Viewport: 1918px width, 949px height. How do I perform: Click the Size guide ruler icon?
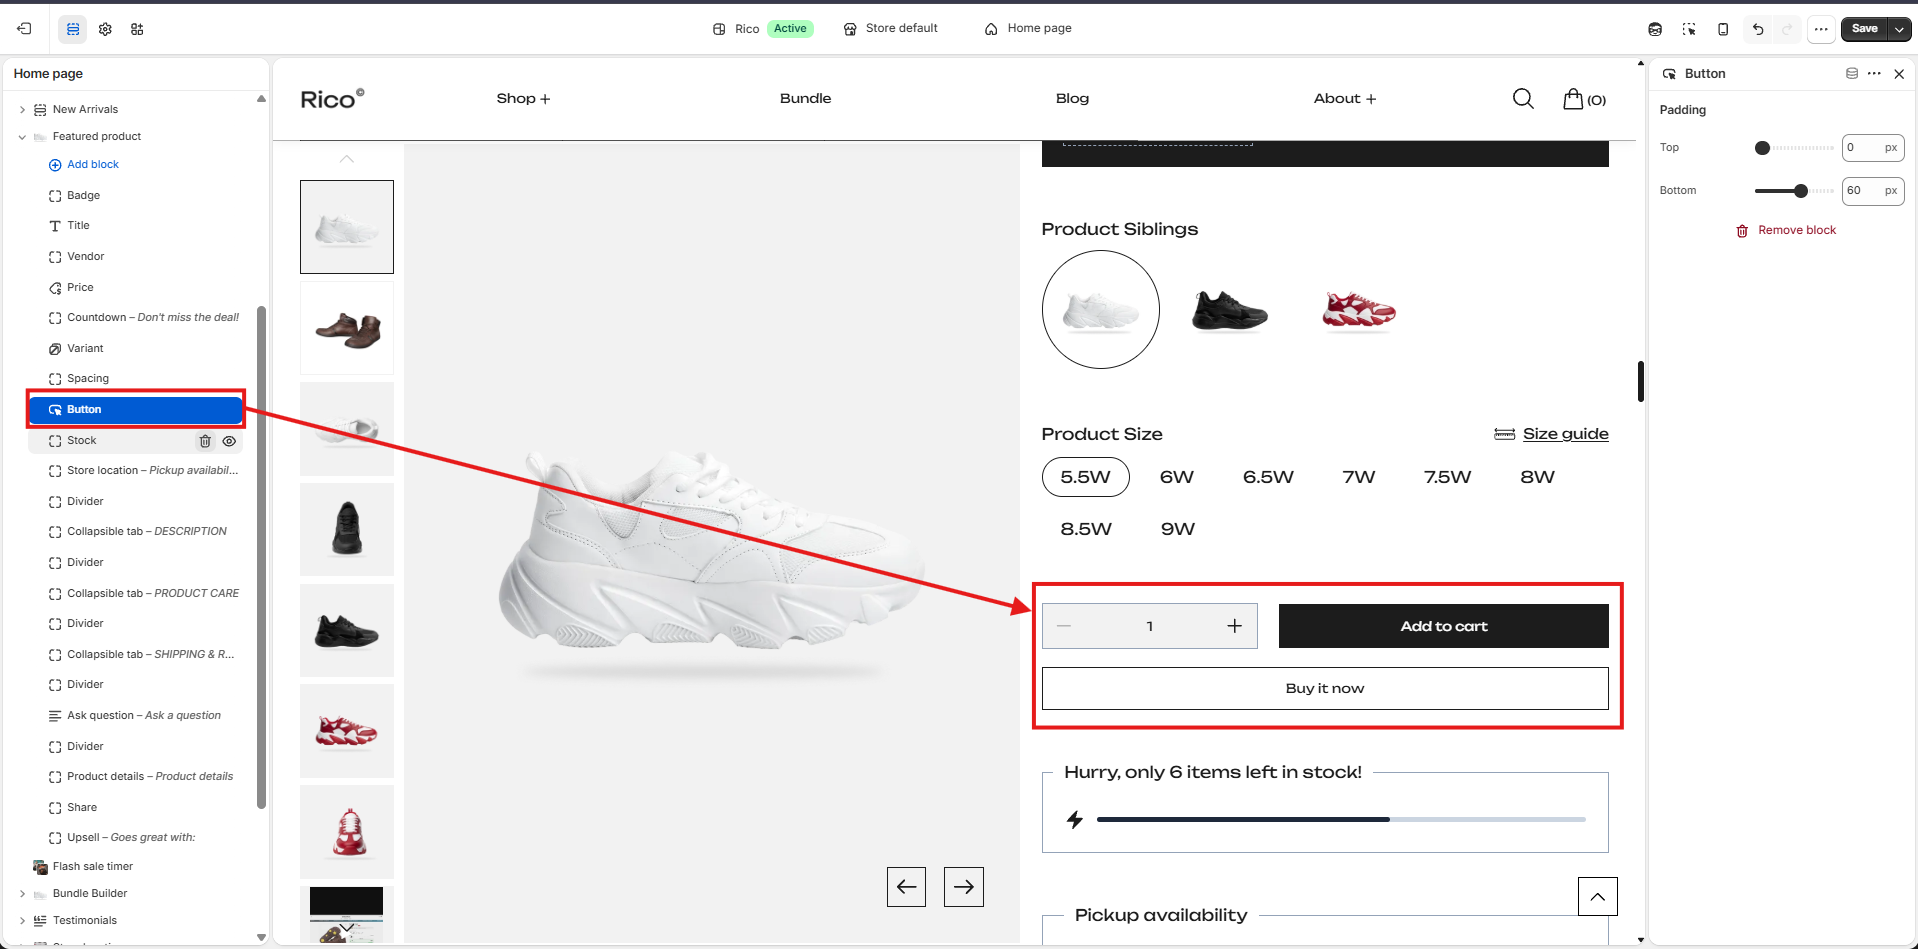pyautogui.click(x=1504, y=434)
